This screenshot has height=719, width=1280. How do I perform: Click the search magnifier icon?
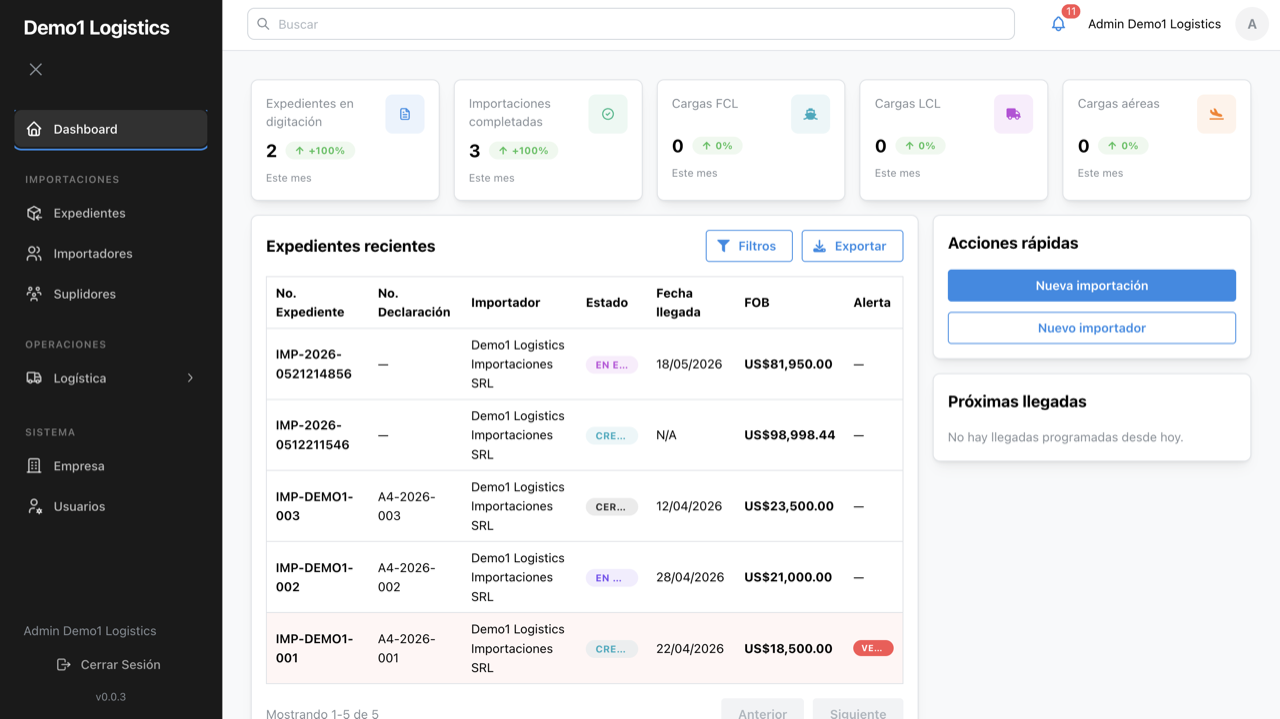click(x=263, y=24)
